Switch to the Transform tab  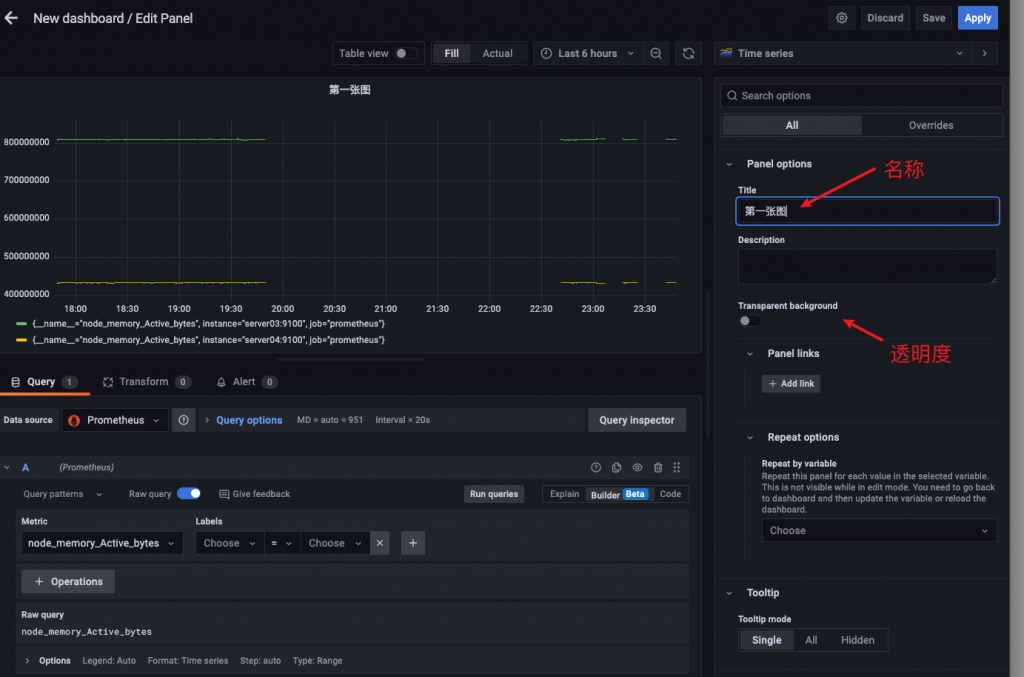[x=147, y=383]
